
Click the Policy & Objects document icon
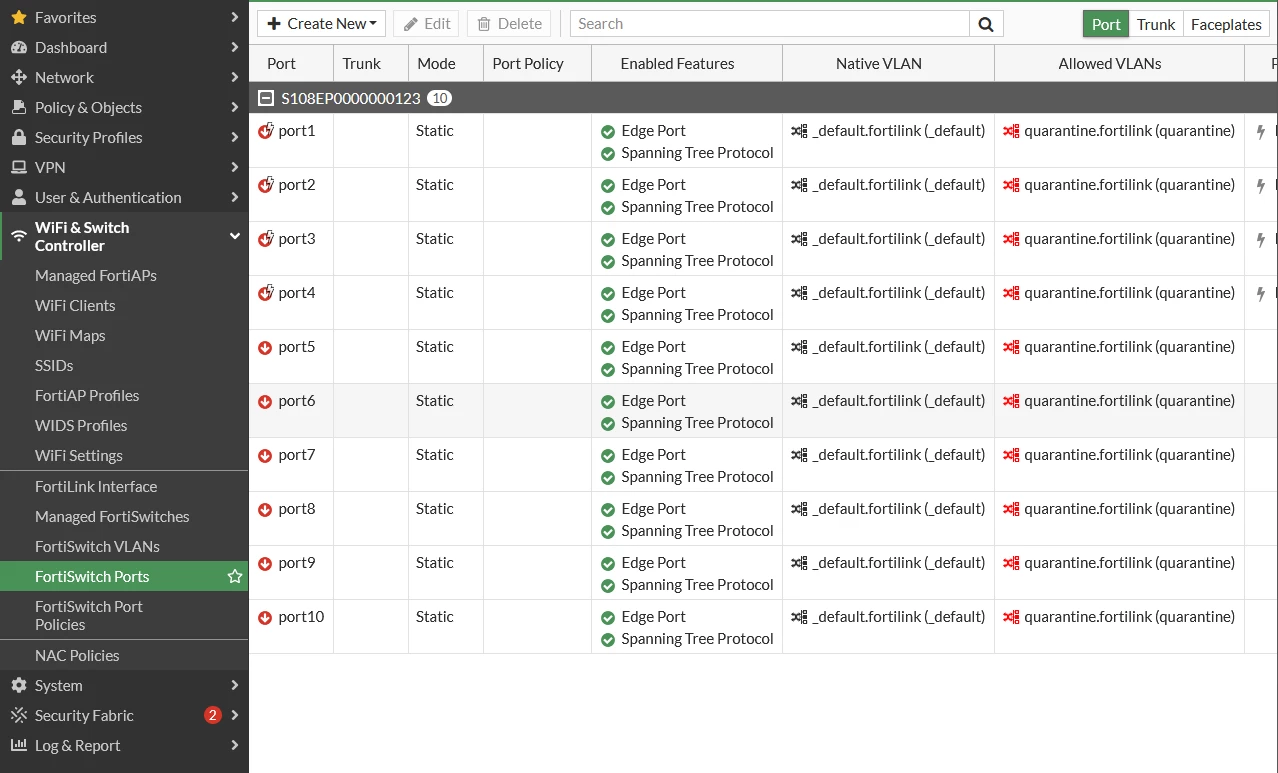click(19, 107)
